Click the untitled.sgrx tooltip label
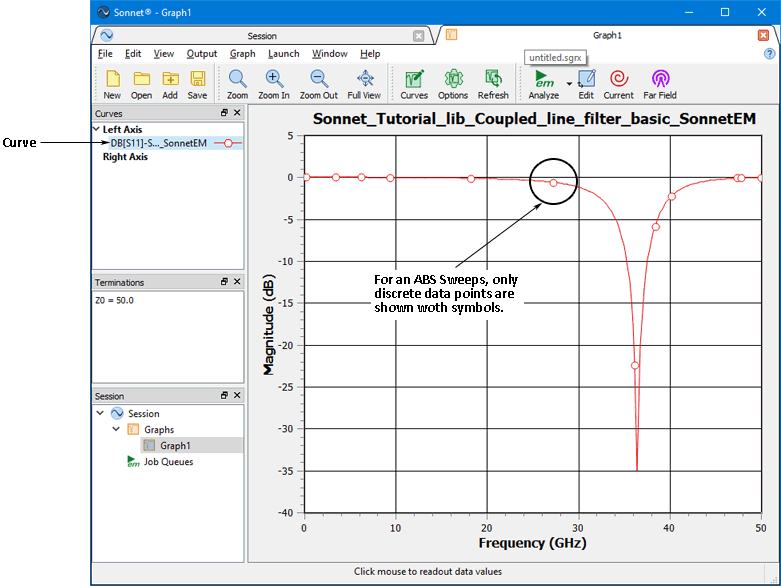The height and width of the screenshot is (586, 781). 555,58
